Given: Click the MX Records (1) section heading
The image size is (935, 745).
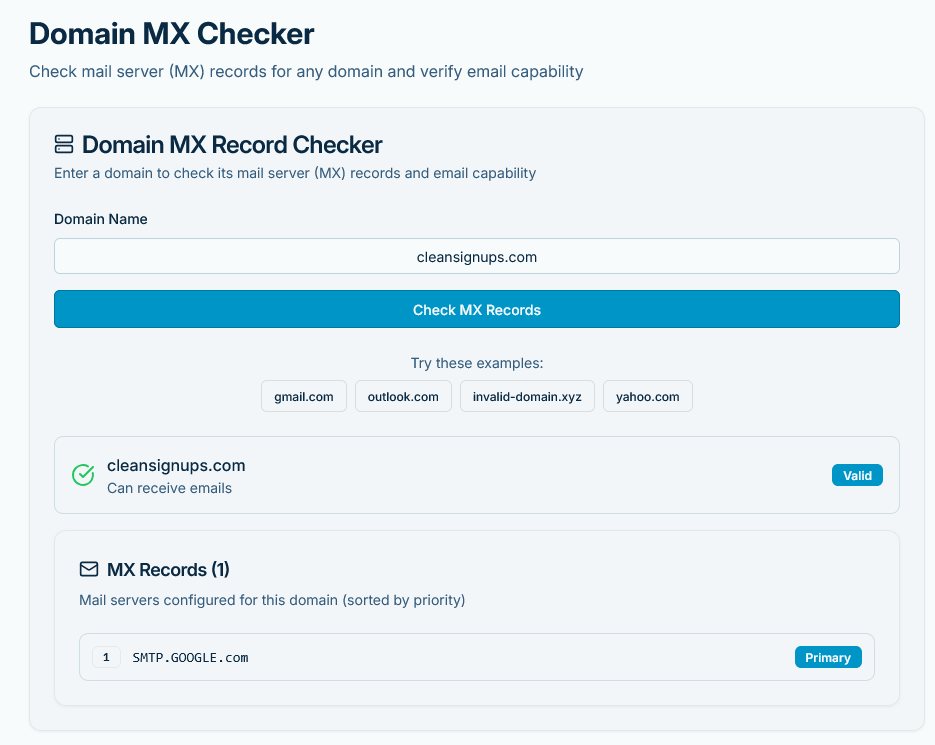Looking at the screenshot, I should click(x=168, y=569).
